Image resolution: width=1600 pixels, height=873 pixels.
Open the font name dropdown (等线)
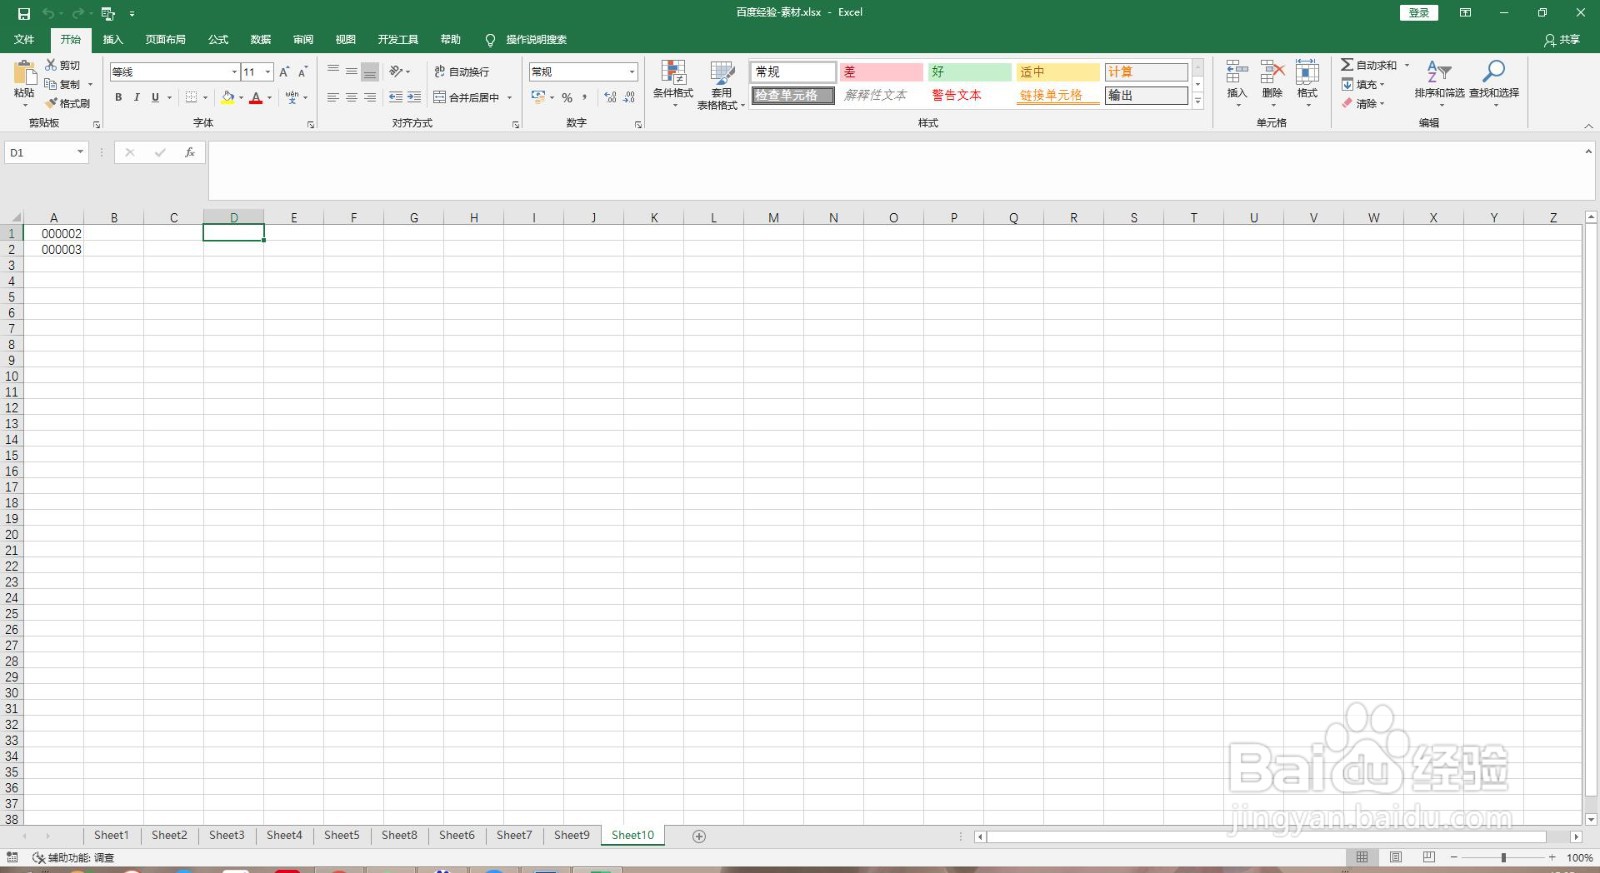[x=234, y=72]
